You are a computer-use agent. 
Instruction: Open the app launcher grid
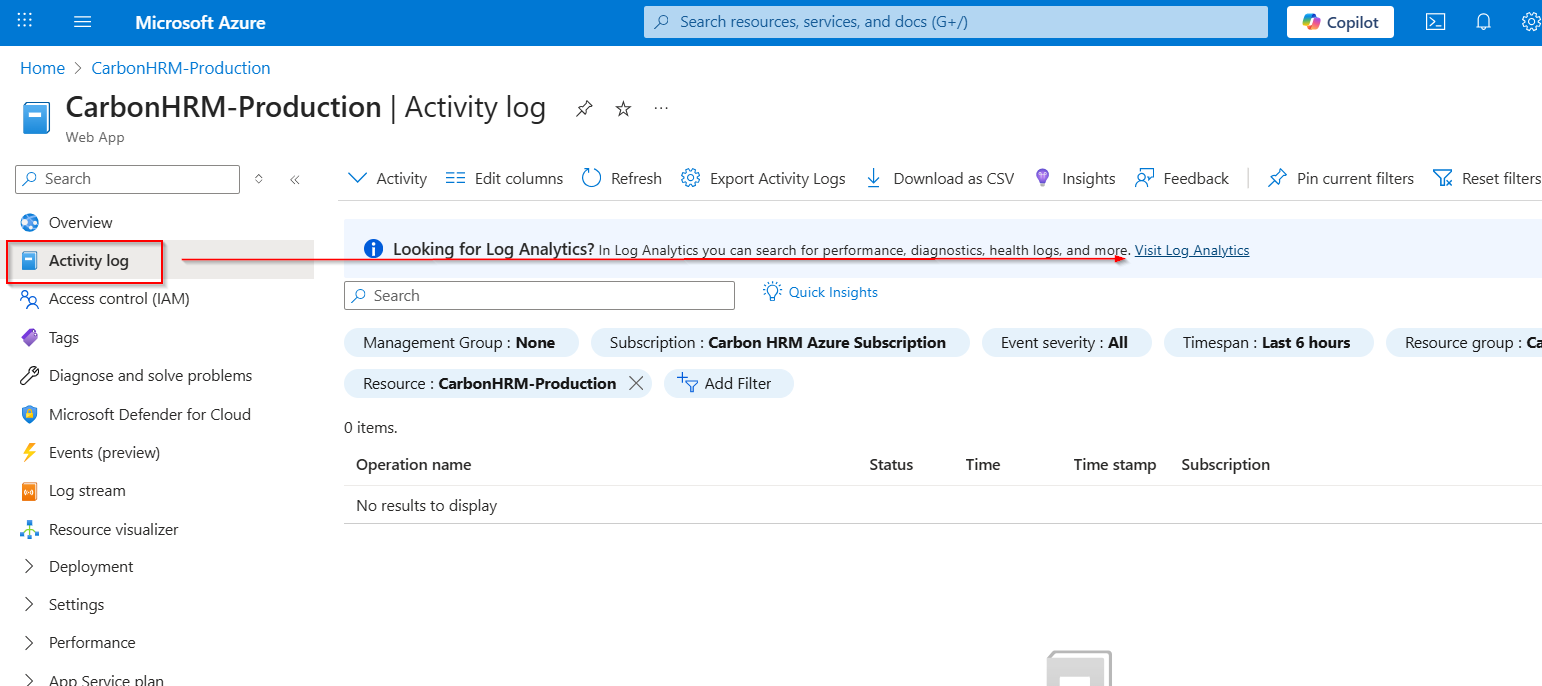click(x=24, y=21)
